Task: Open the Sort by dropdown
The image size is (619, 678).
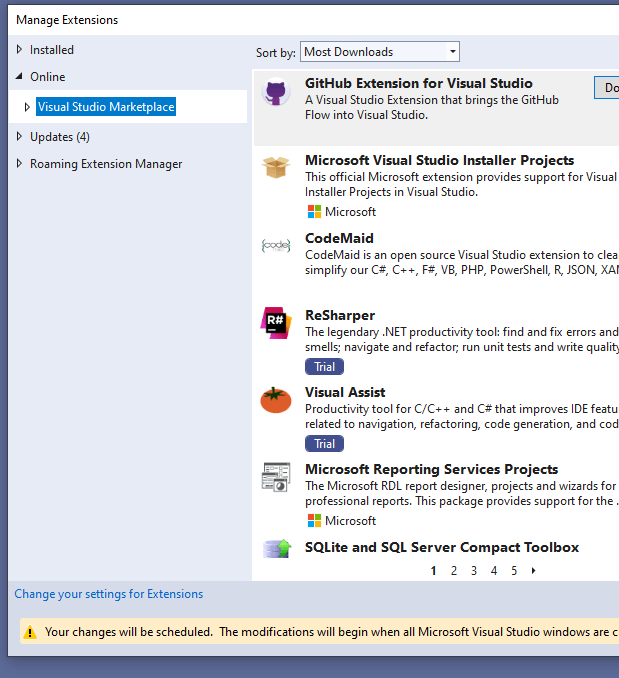Action: (379, 52)
